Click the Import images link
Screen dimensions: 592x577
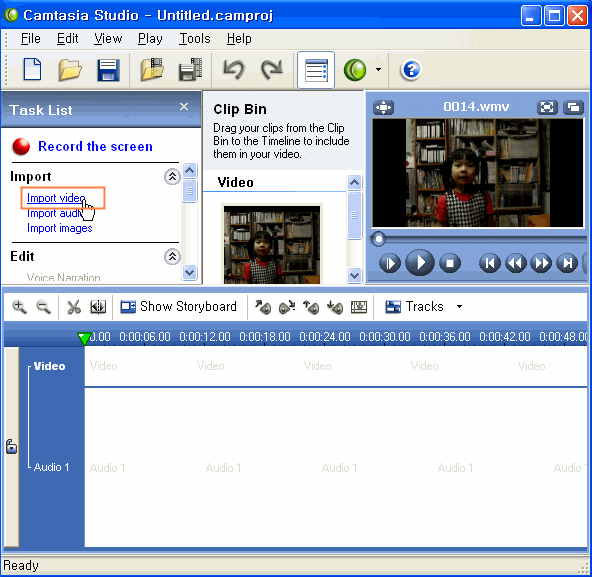click(60, 228)
